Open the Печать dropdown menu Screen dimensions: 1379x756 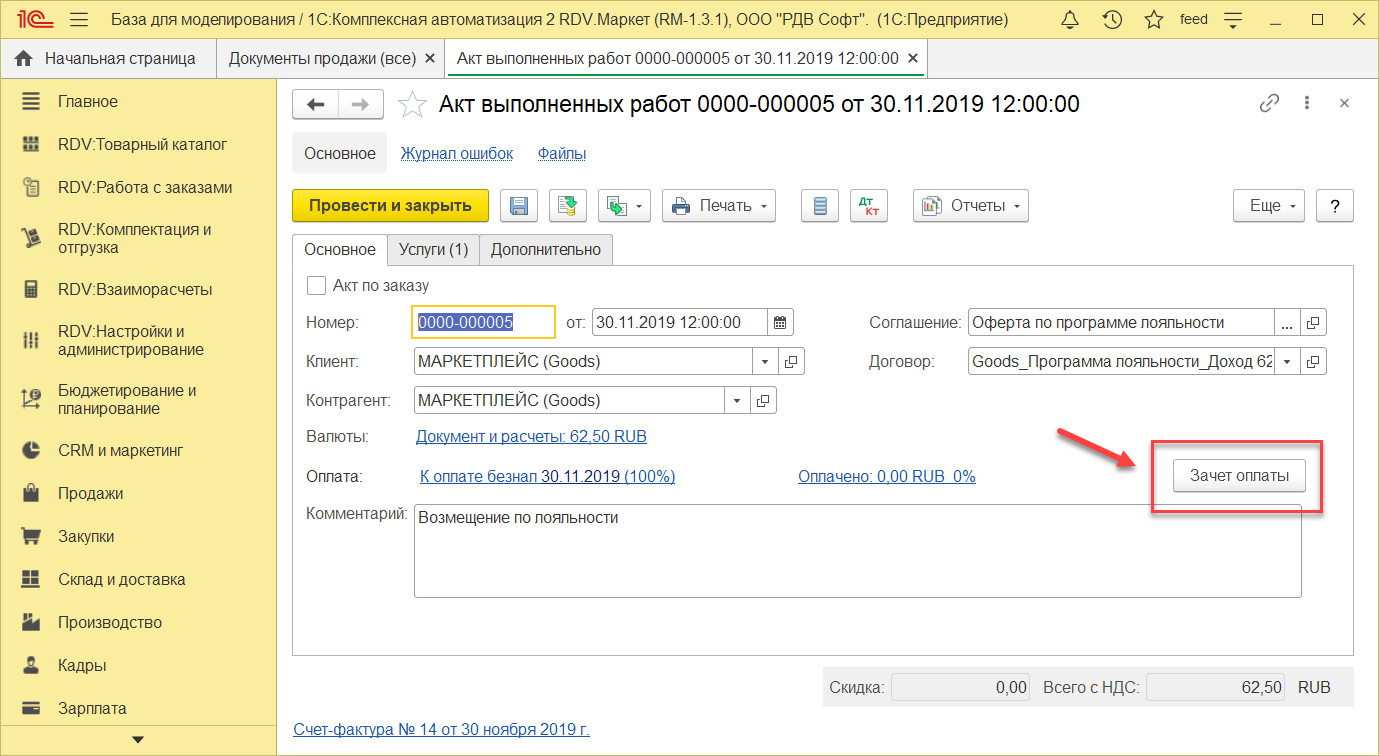point(718,206)
